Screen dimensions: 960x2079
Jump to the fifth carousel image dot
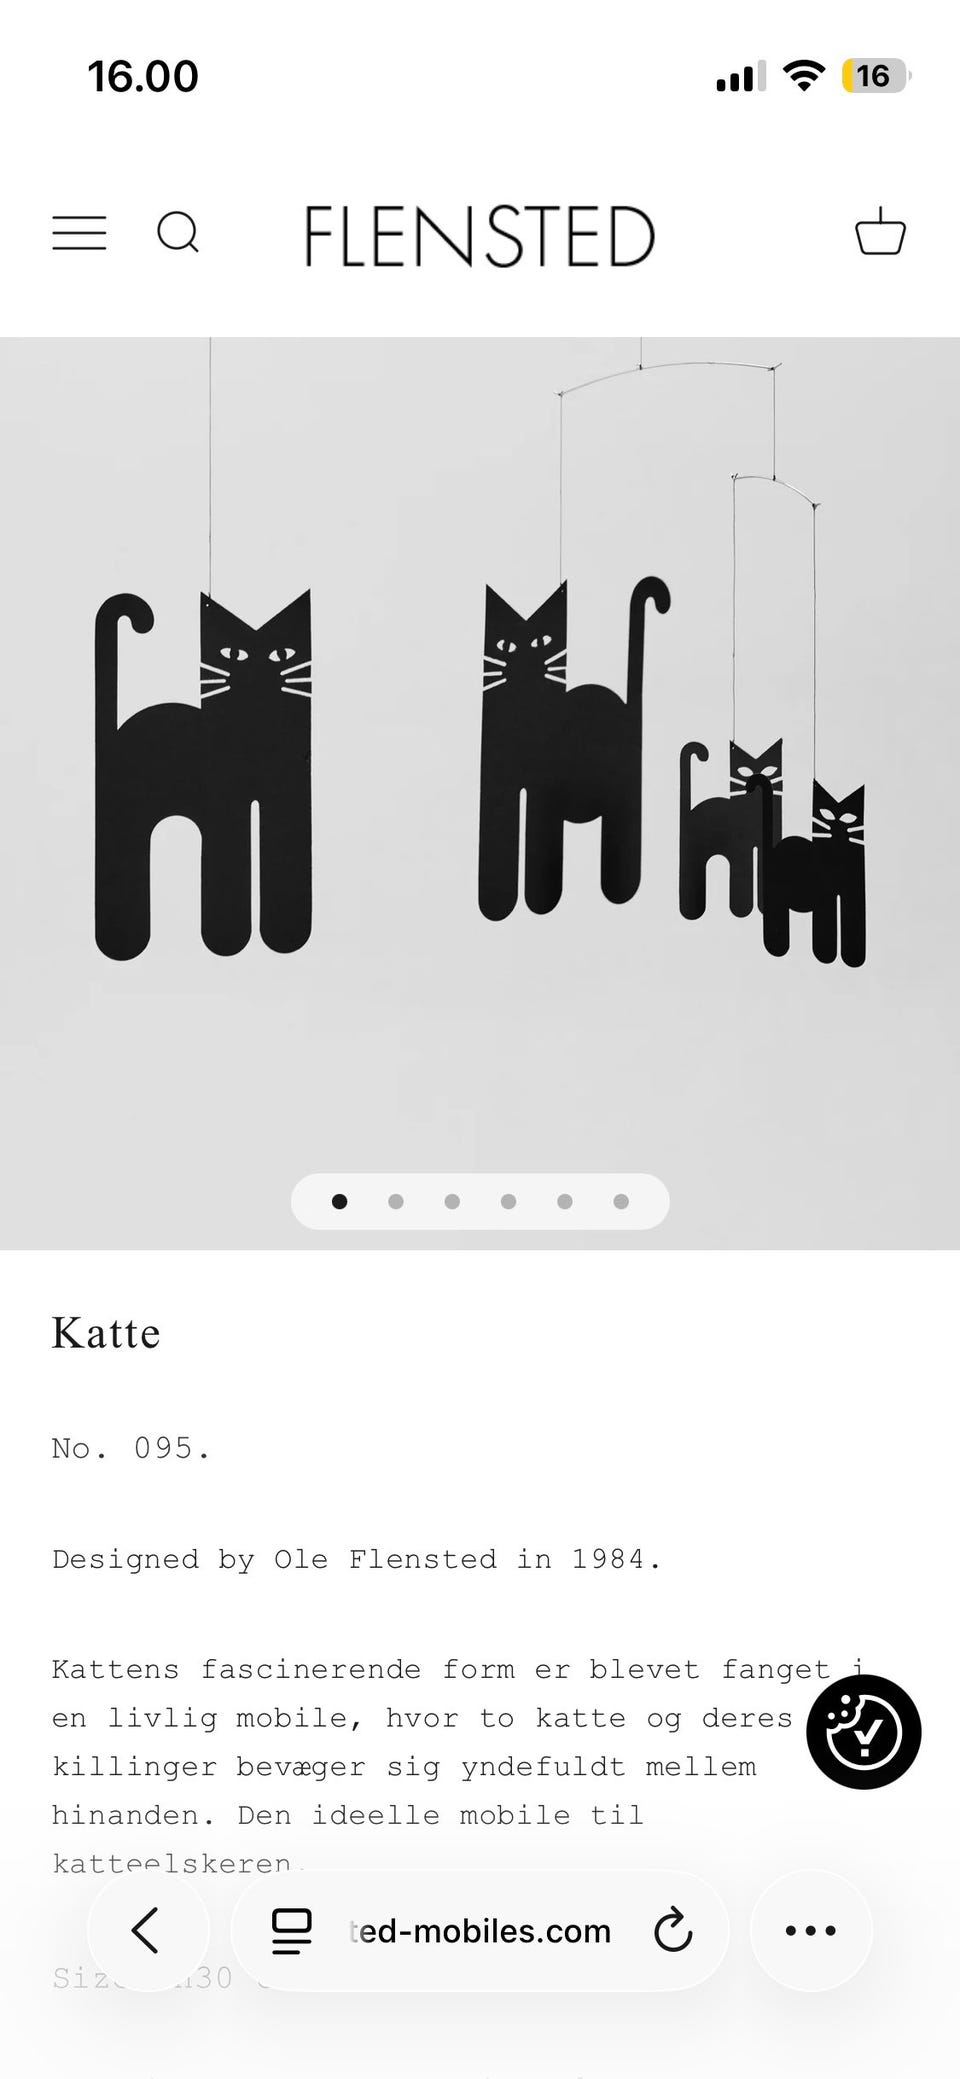point(565,1202)
